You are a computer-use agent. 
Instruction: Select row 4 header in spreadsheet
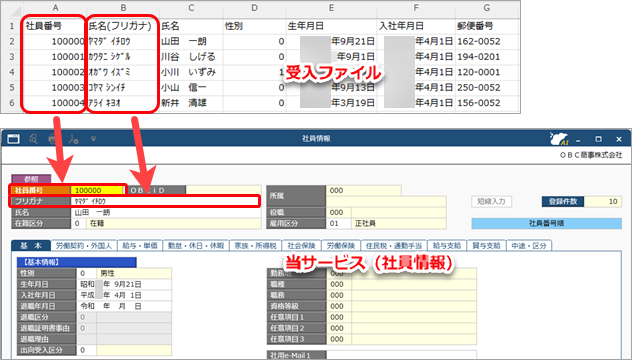pos(12,72)
